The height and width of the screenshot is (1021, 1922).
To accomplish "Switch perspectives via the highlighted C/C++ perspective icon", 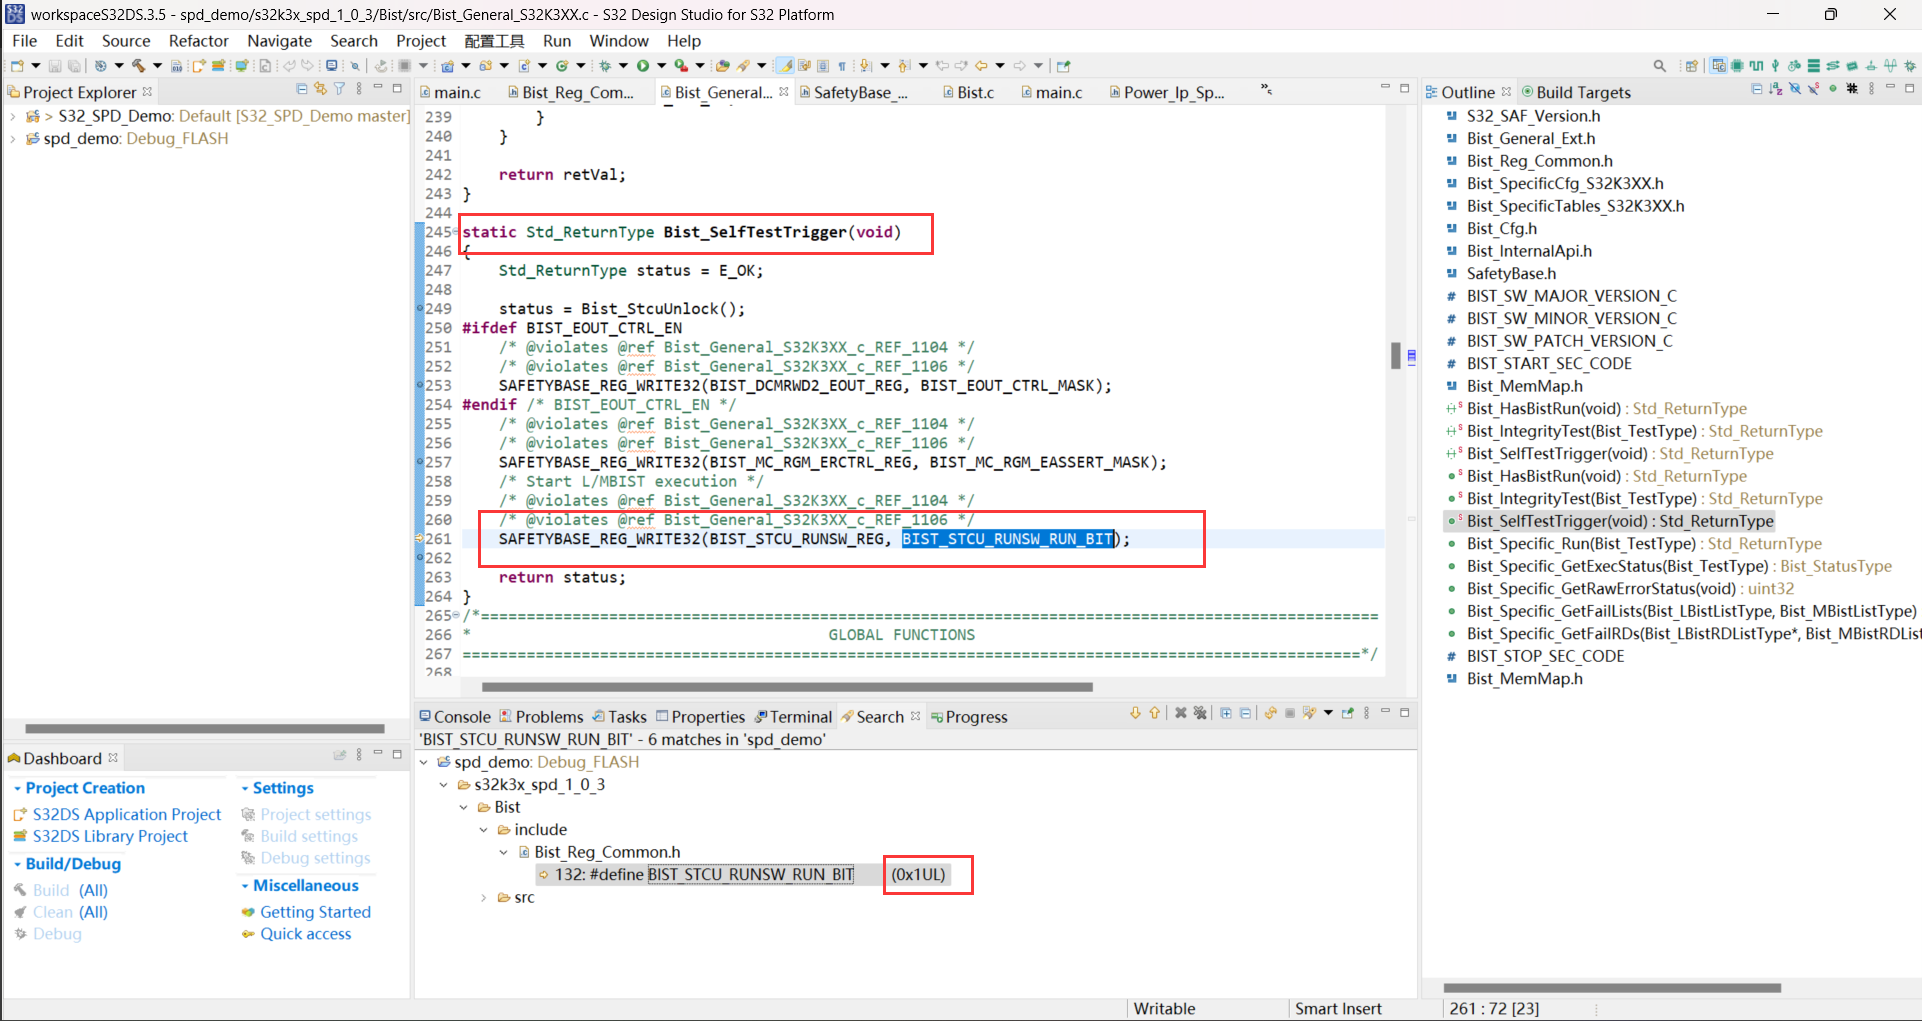I will [x=1718, y=65].
